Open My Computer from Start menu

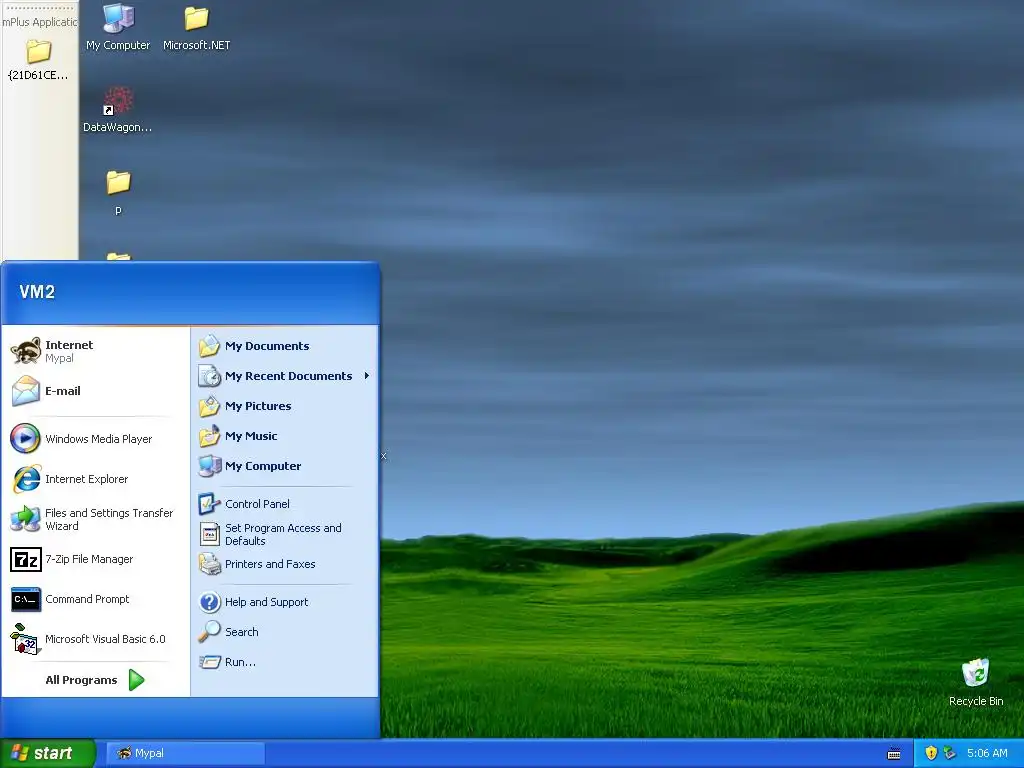click(285, 466)
